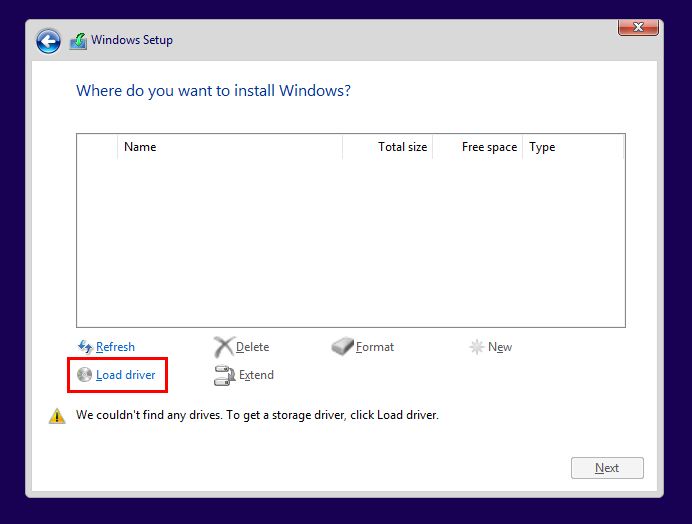Click the Format drive icon

click(342, 347)
